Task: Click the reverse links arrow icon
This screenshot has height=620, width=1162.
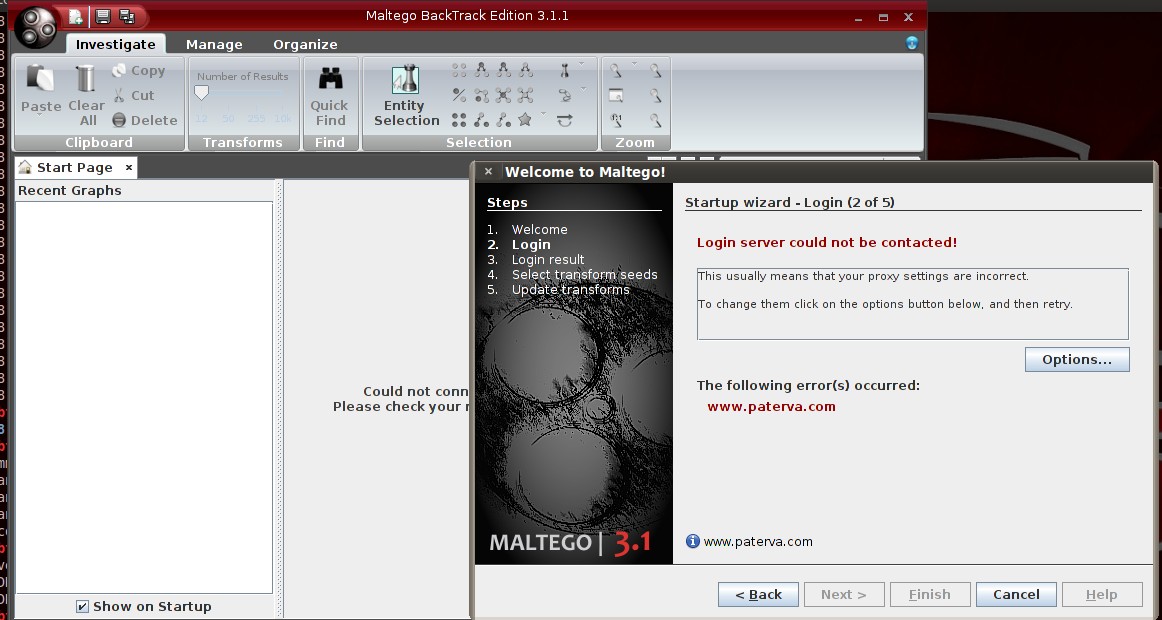Action: pyautogui.click(x=565, y=120)
